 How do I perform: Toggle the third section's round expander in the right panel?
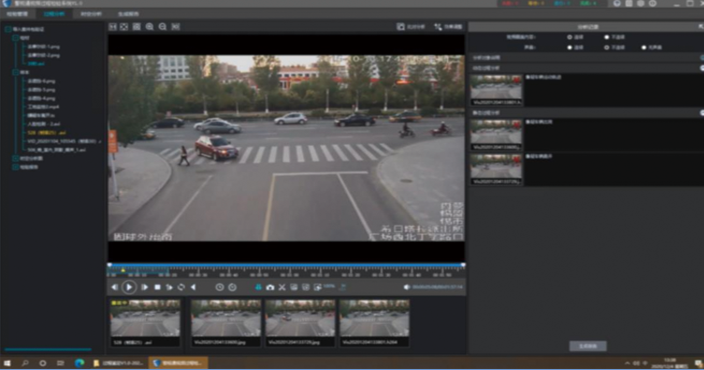pos(702,113)
